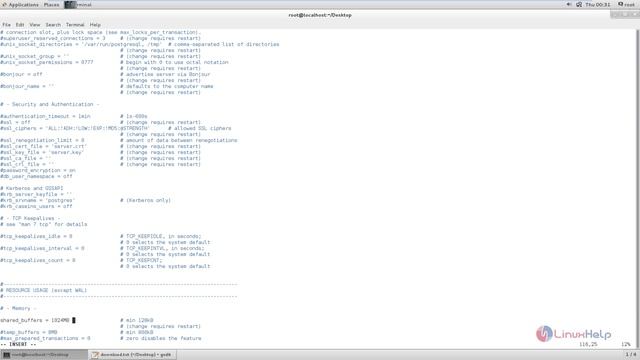Click the '# - Memory -' comment line

pyautogui.click(x=18, y=308)
